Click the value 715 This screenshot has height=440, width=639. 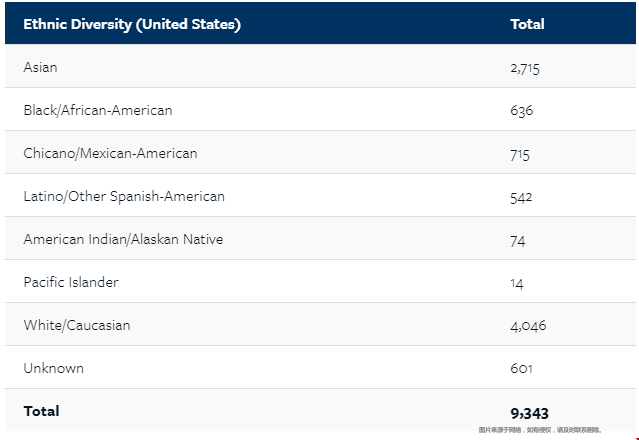[x=519, y=154]
